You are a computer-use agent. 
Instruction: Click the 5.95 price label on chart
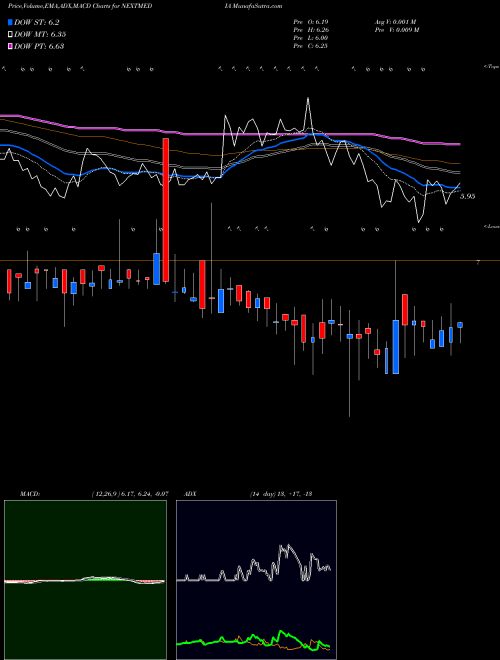(468, 196)
